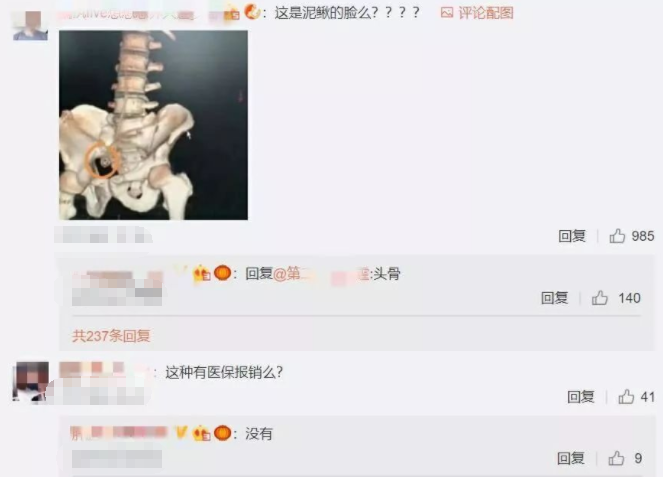The width and height of the screenshot is (663, 477).
Task: Enlarge the pelvis CT scan image
Action: coord(153,125)
